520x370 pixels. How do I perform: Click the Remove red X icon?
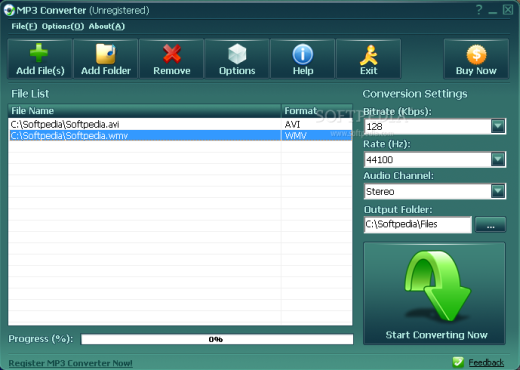172,54
